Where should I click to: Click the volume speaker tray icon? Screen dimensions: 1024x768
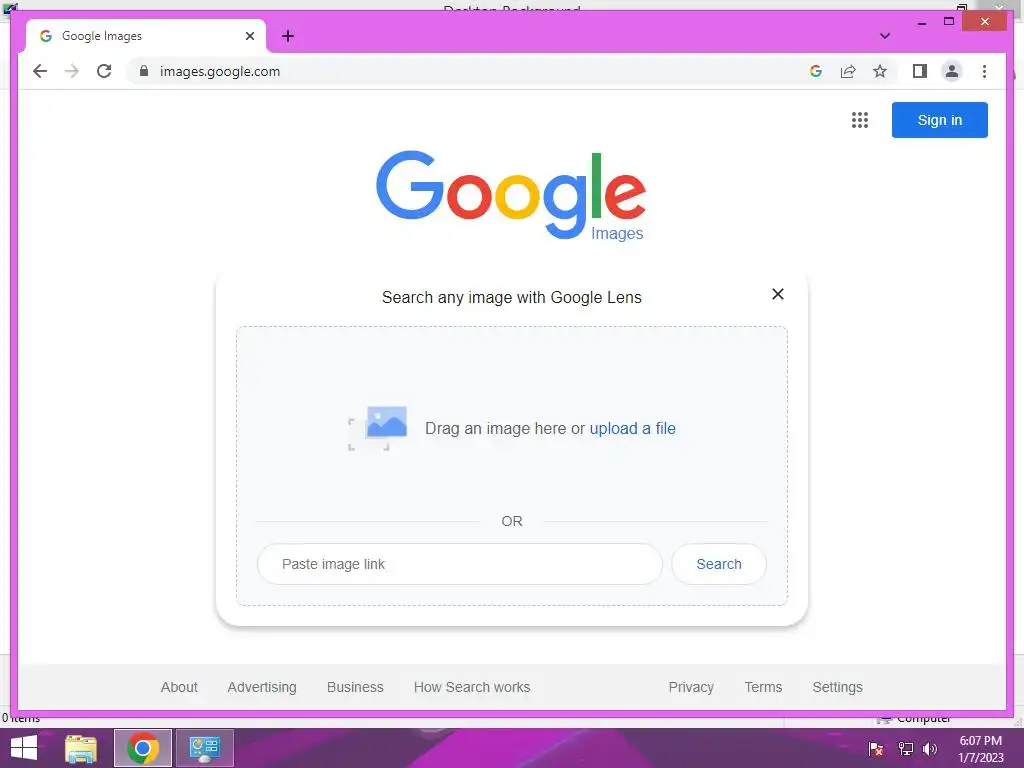[929, 749]
